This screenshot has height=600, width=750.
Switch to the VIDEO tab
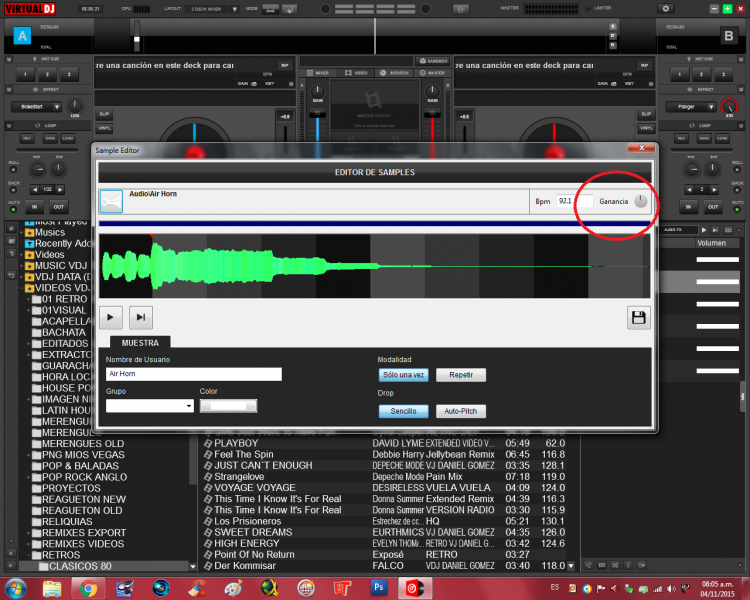357,73
